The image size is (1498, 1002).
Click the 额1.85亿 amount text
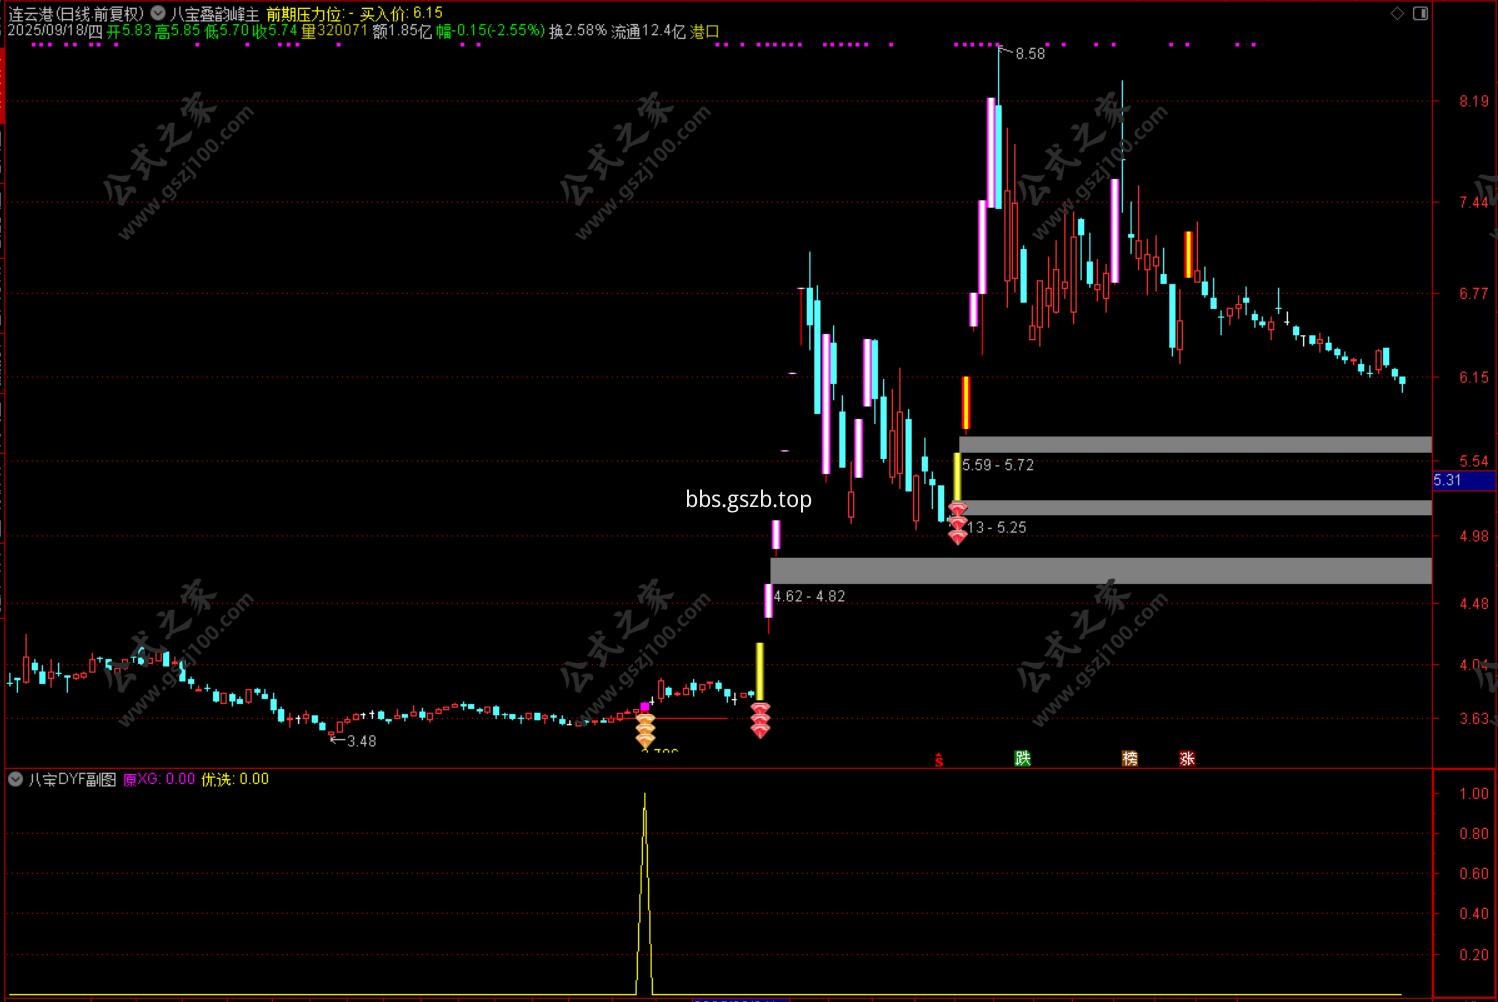(402, 31)
